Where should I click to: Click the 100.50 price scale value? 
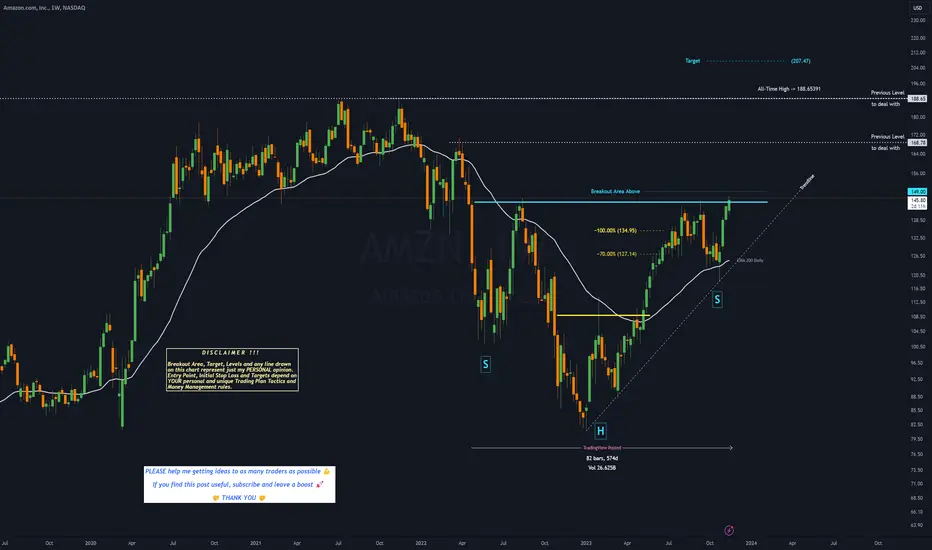[x=918, y=347]
